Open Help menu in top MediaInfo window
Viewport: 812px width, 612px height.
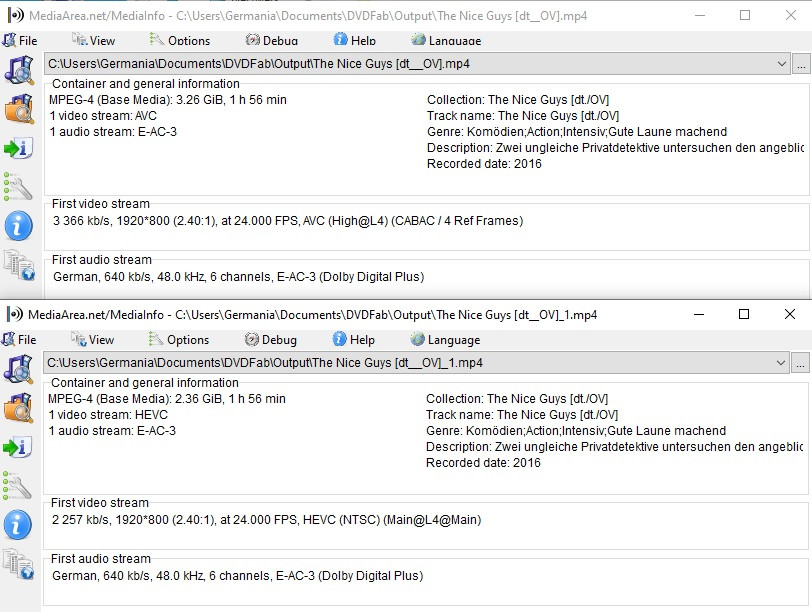click(355, 40)
